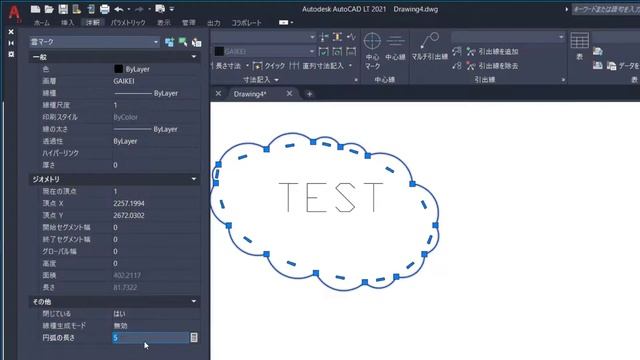Viewport: 640px width, 360px height.
Task: Open the 挿入 ribbon tab
Action: click(x=67, y=23)
